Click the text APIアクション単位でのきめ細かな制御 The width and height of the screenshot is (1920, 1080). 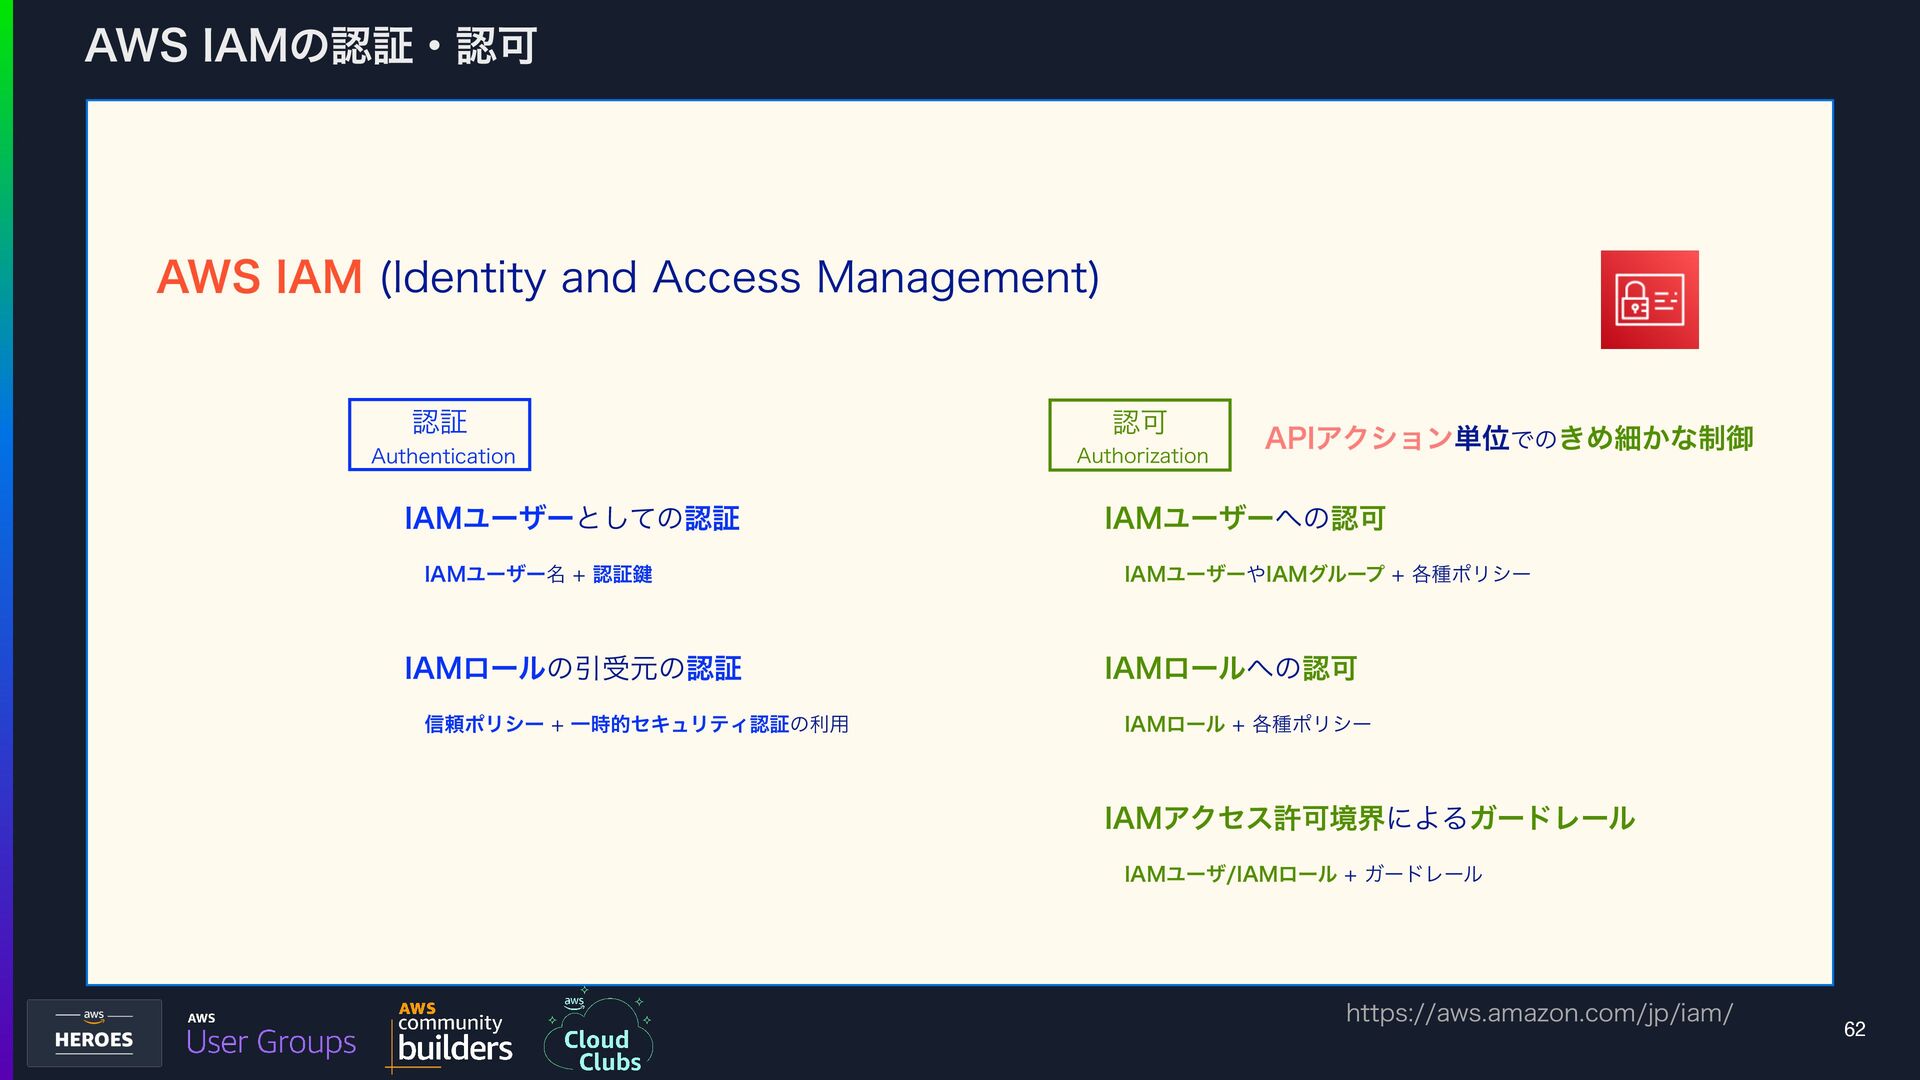(x=1509, y=438)
